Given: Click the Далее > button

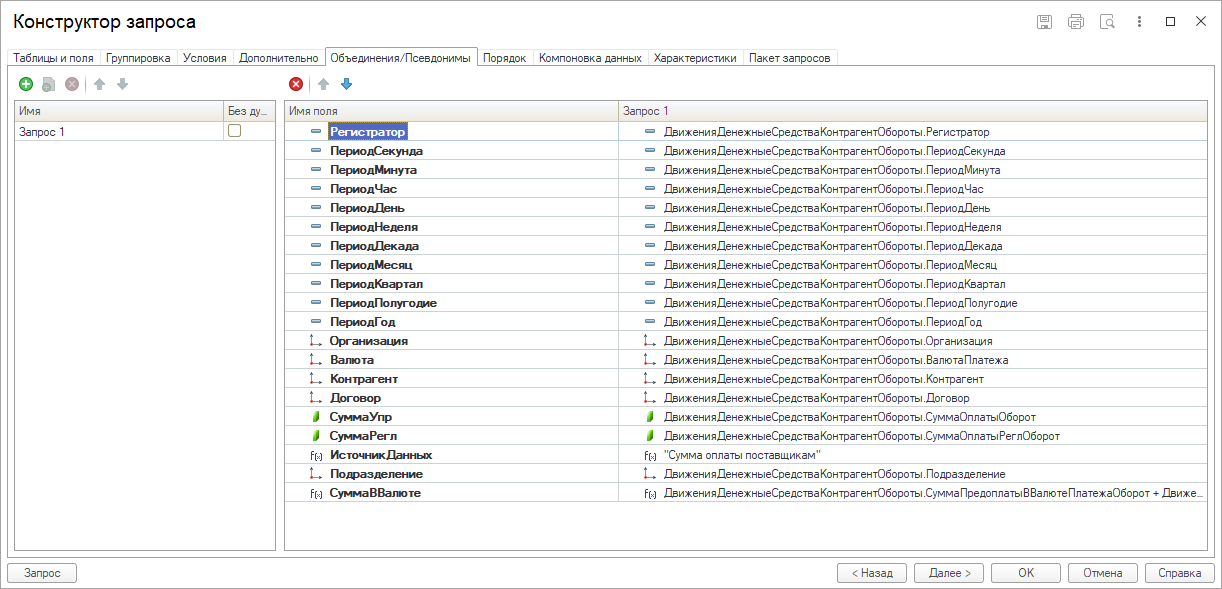Looking at the screenshot, I should (x=949, y=573).
